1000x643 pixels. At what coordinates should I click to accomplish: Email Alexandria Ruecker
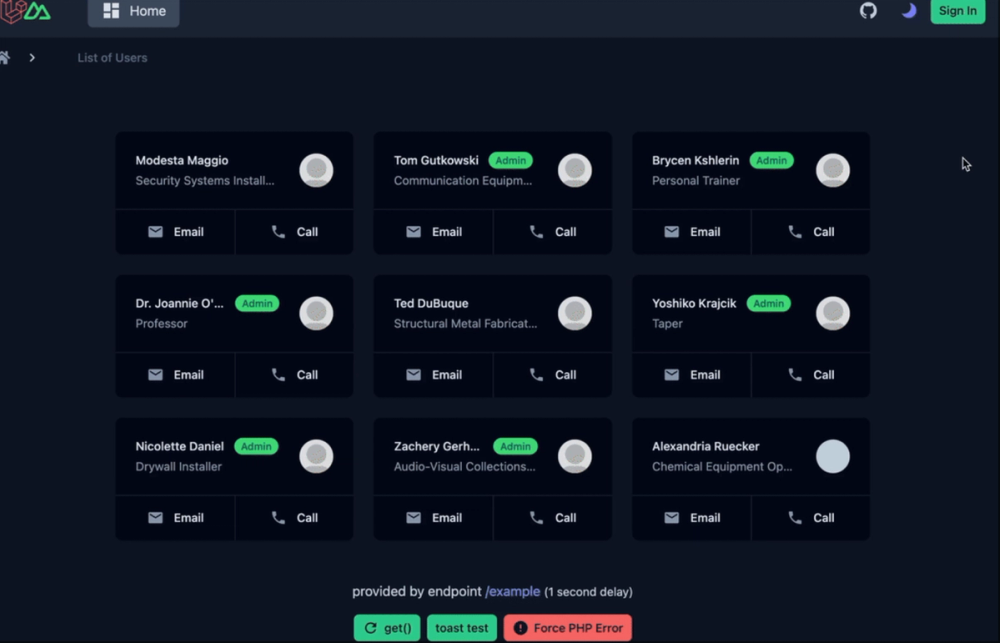pos(692,517)
